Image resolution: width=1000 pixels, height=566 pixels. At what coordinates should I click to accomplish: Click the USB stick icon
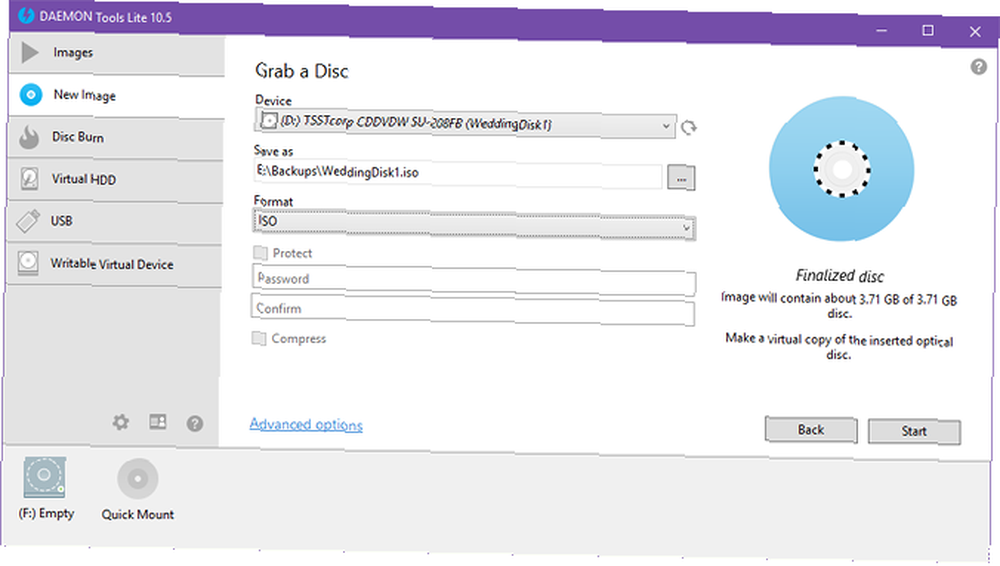[x=28, y=221]
